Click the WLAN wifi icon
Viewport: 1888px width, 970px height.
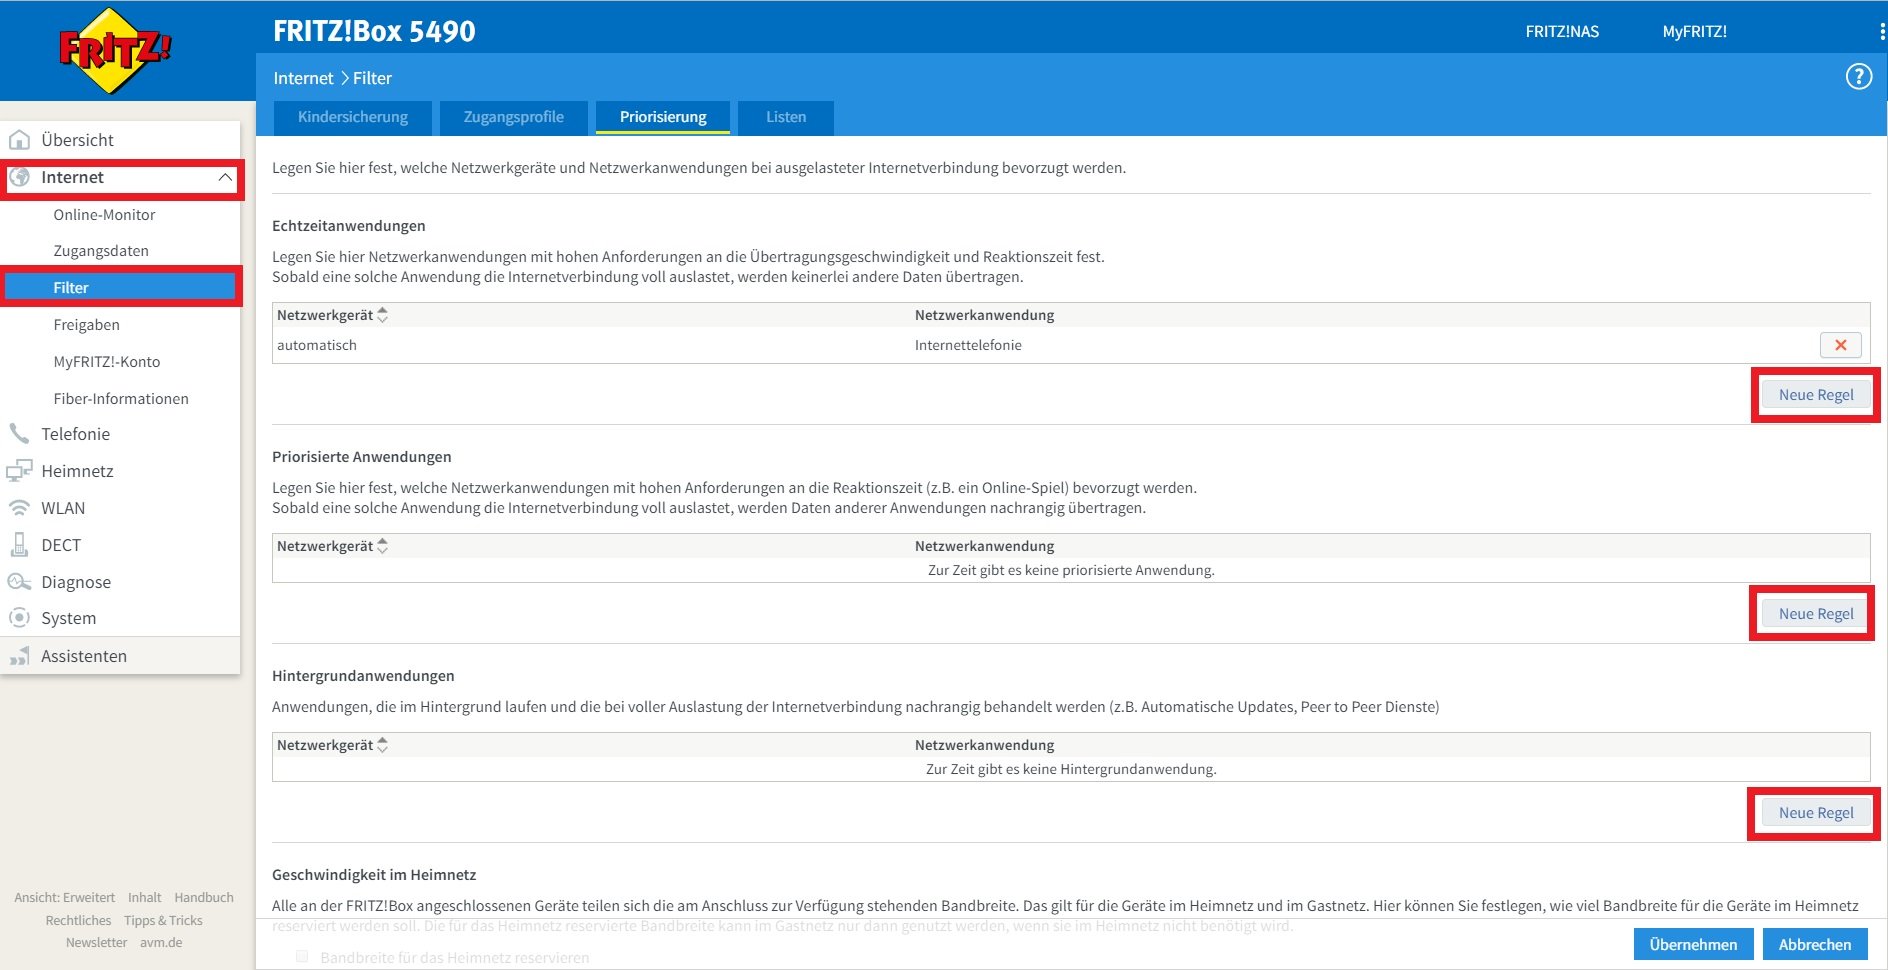[19, 508]
